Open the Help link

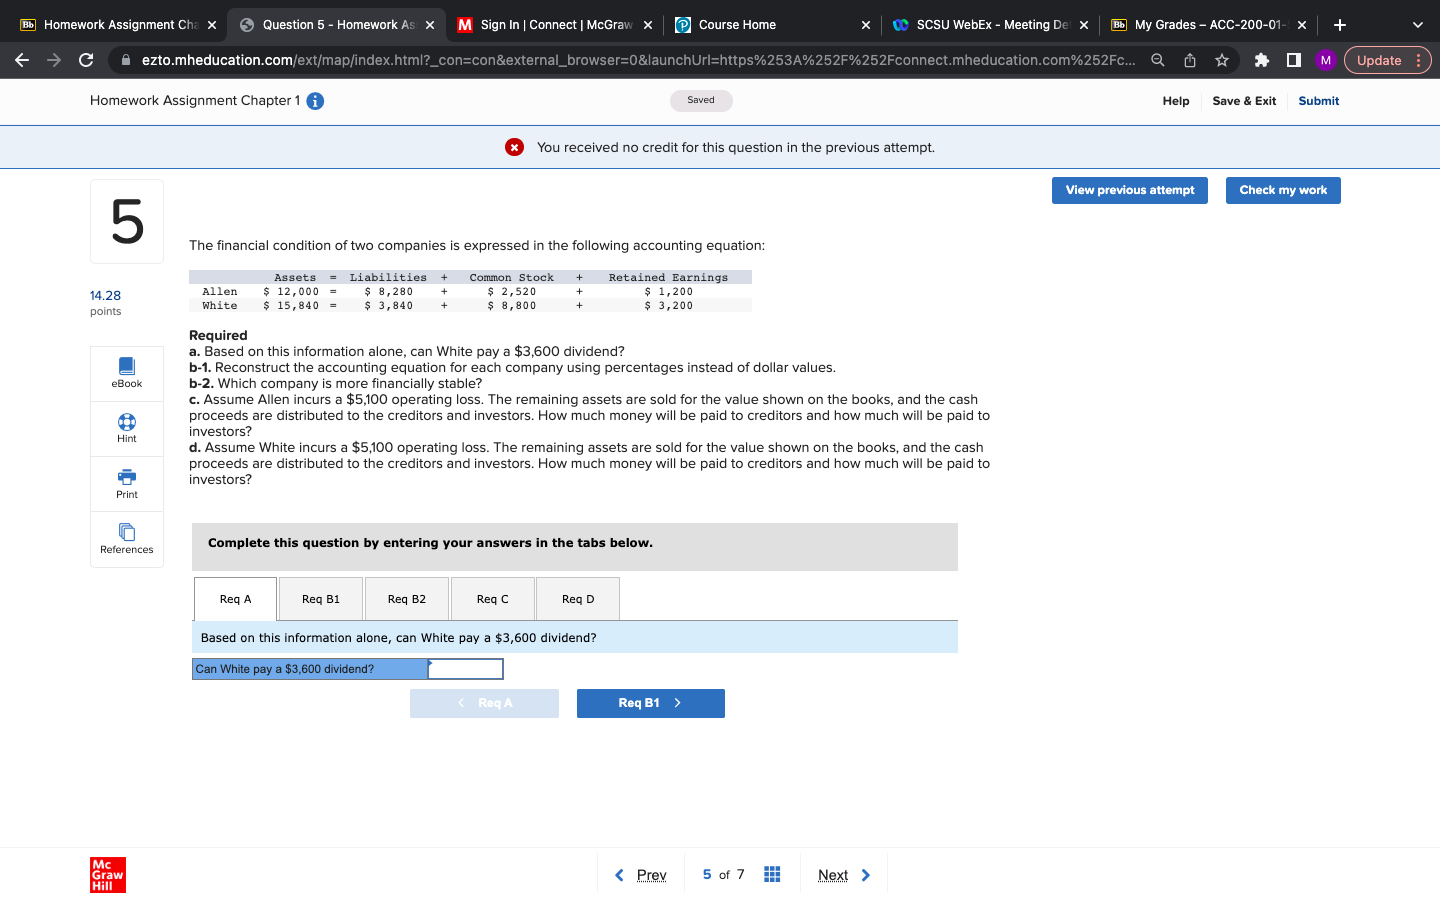click(1176, 101)
